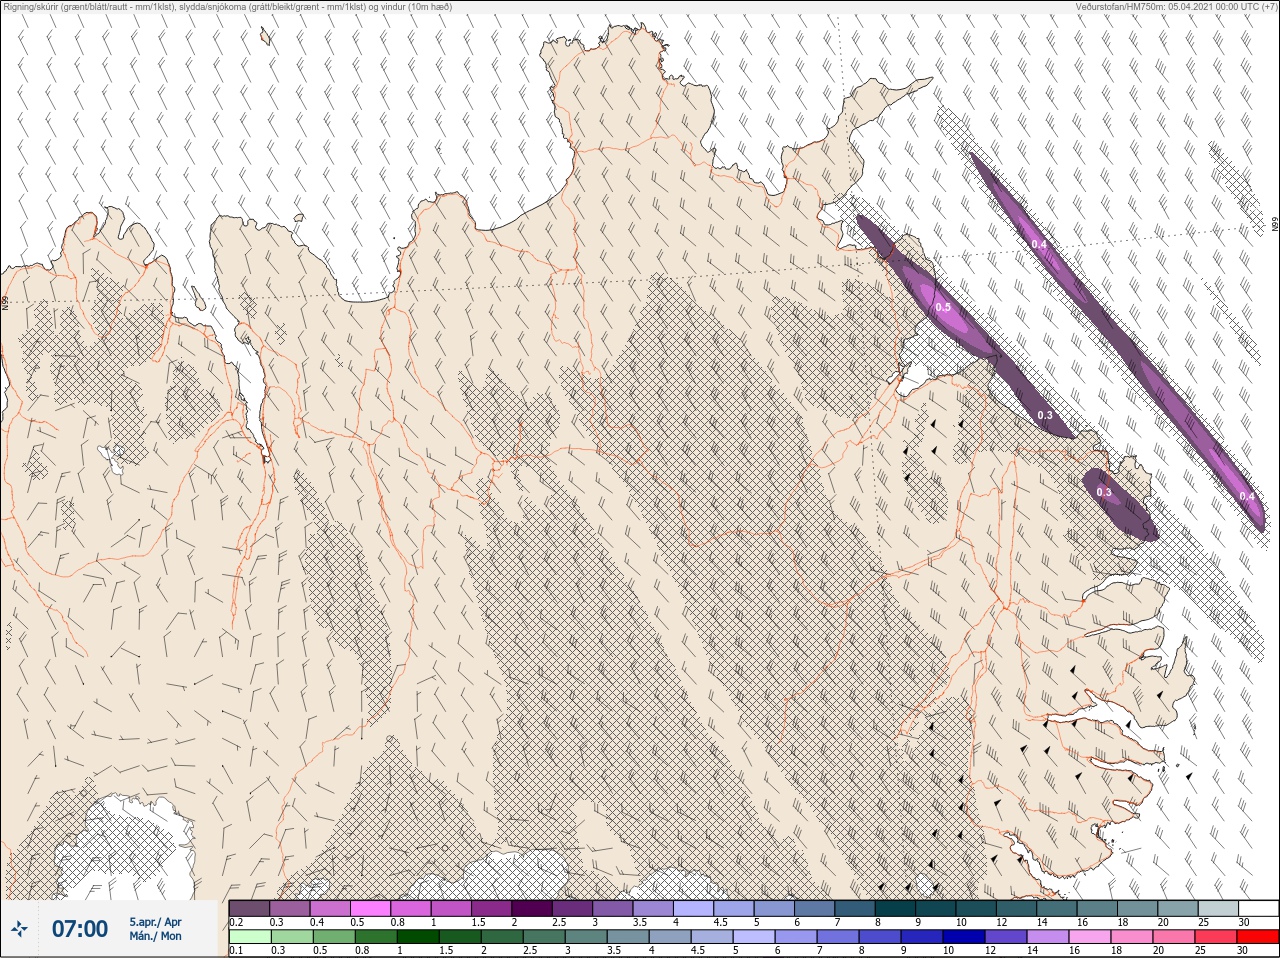Select the bright red 30 swatch on rain scale

[1258, 937]
